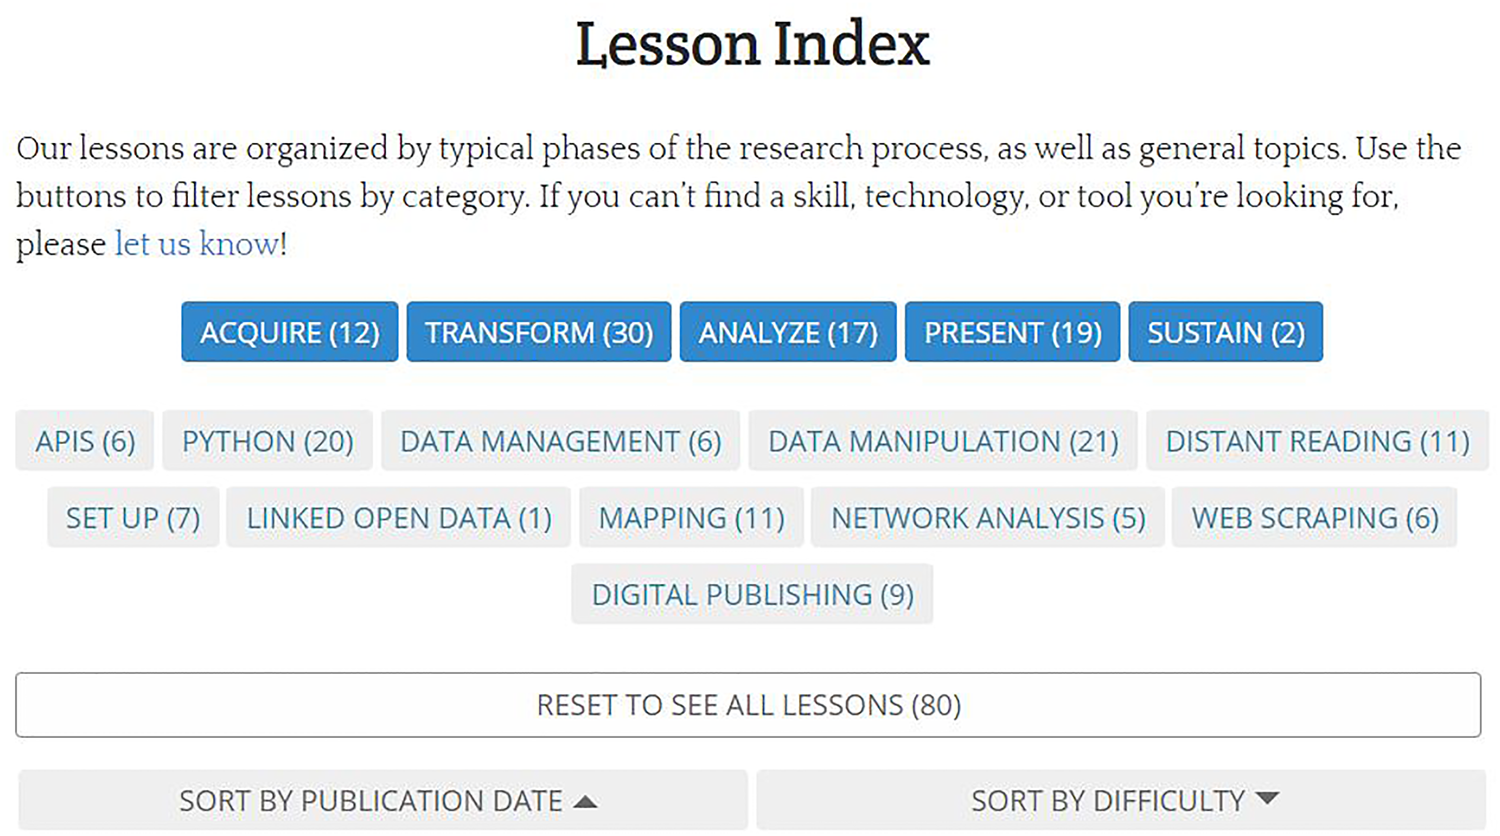Reset to see all 80 lessons
This screenshot has height=836, width=1500.
(x=748, y=705)
